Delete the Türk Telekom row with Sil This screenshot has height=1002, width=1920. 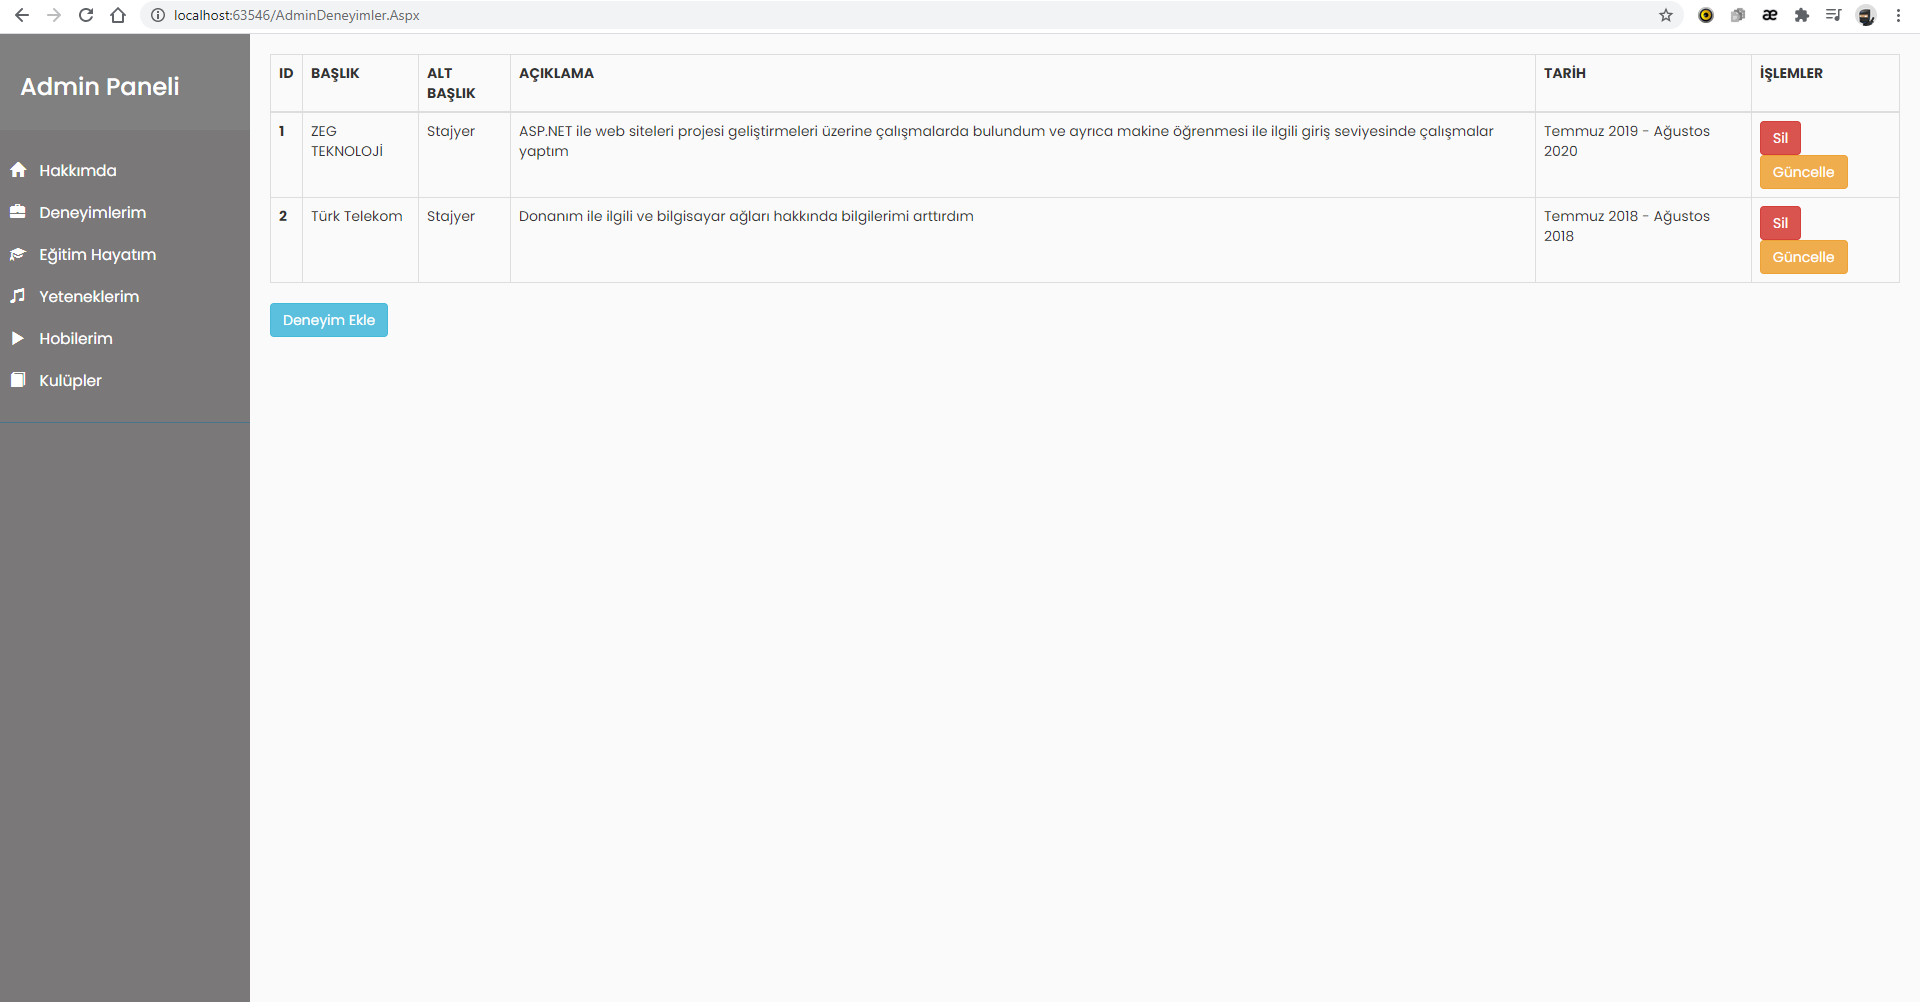point(1780,223)
